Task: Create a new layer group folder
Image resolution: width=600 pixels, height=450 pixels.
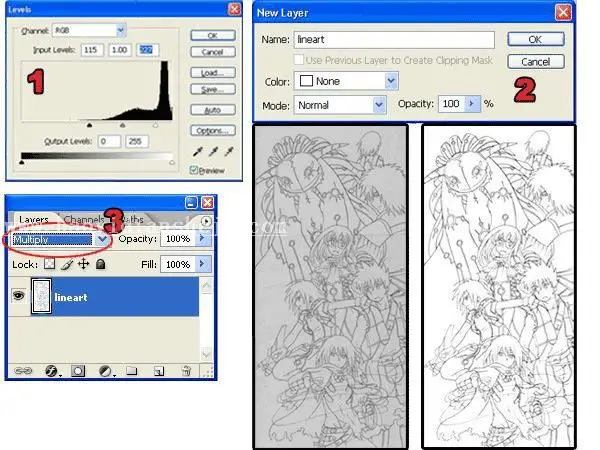Action: point(132,370)
